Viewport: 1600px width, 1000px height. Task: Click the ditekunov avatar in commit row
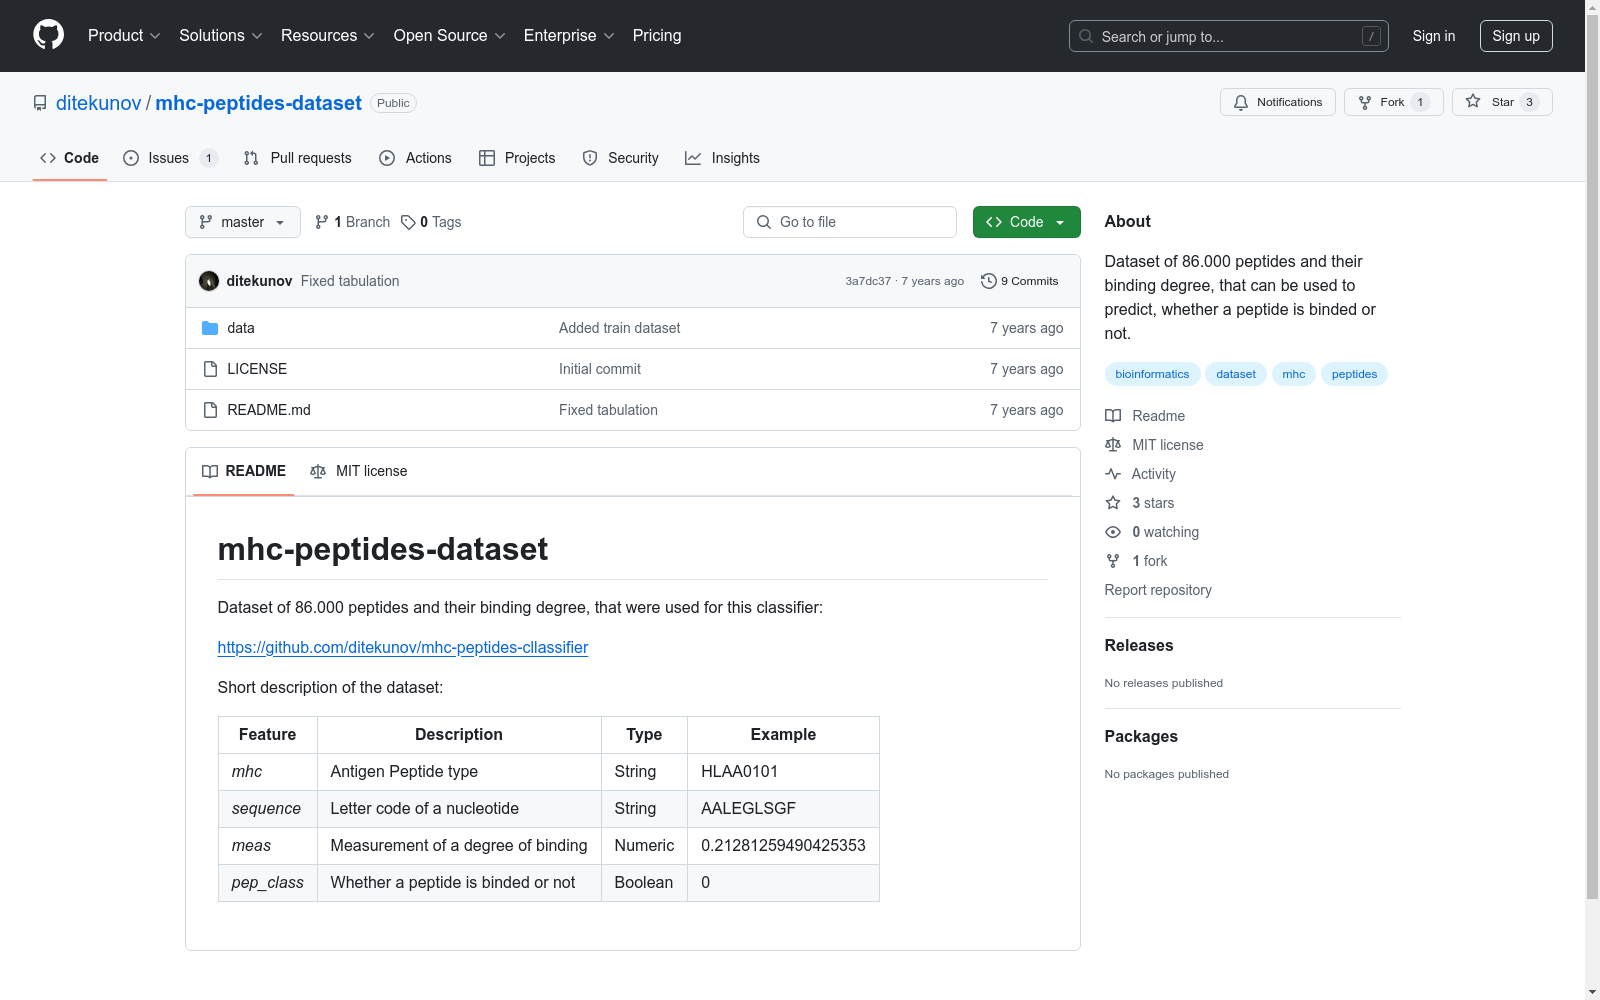tap(209, 281)
